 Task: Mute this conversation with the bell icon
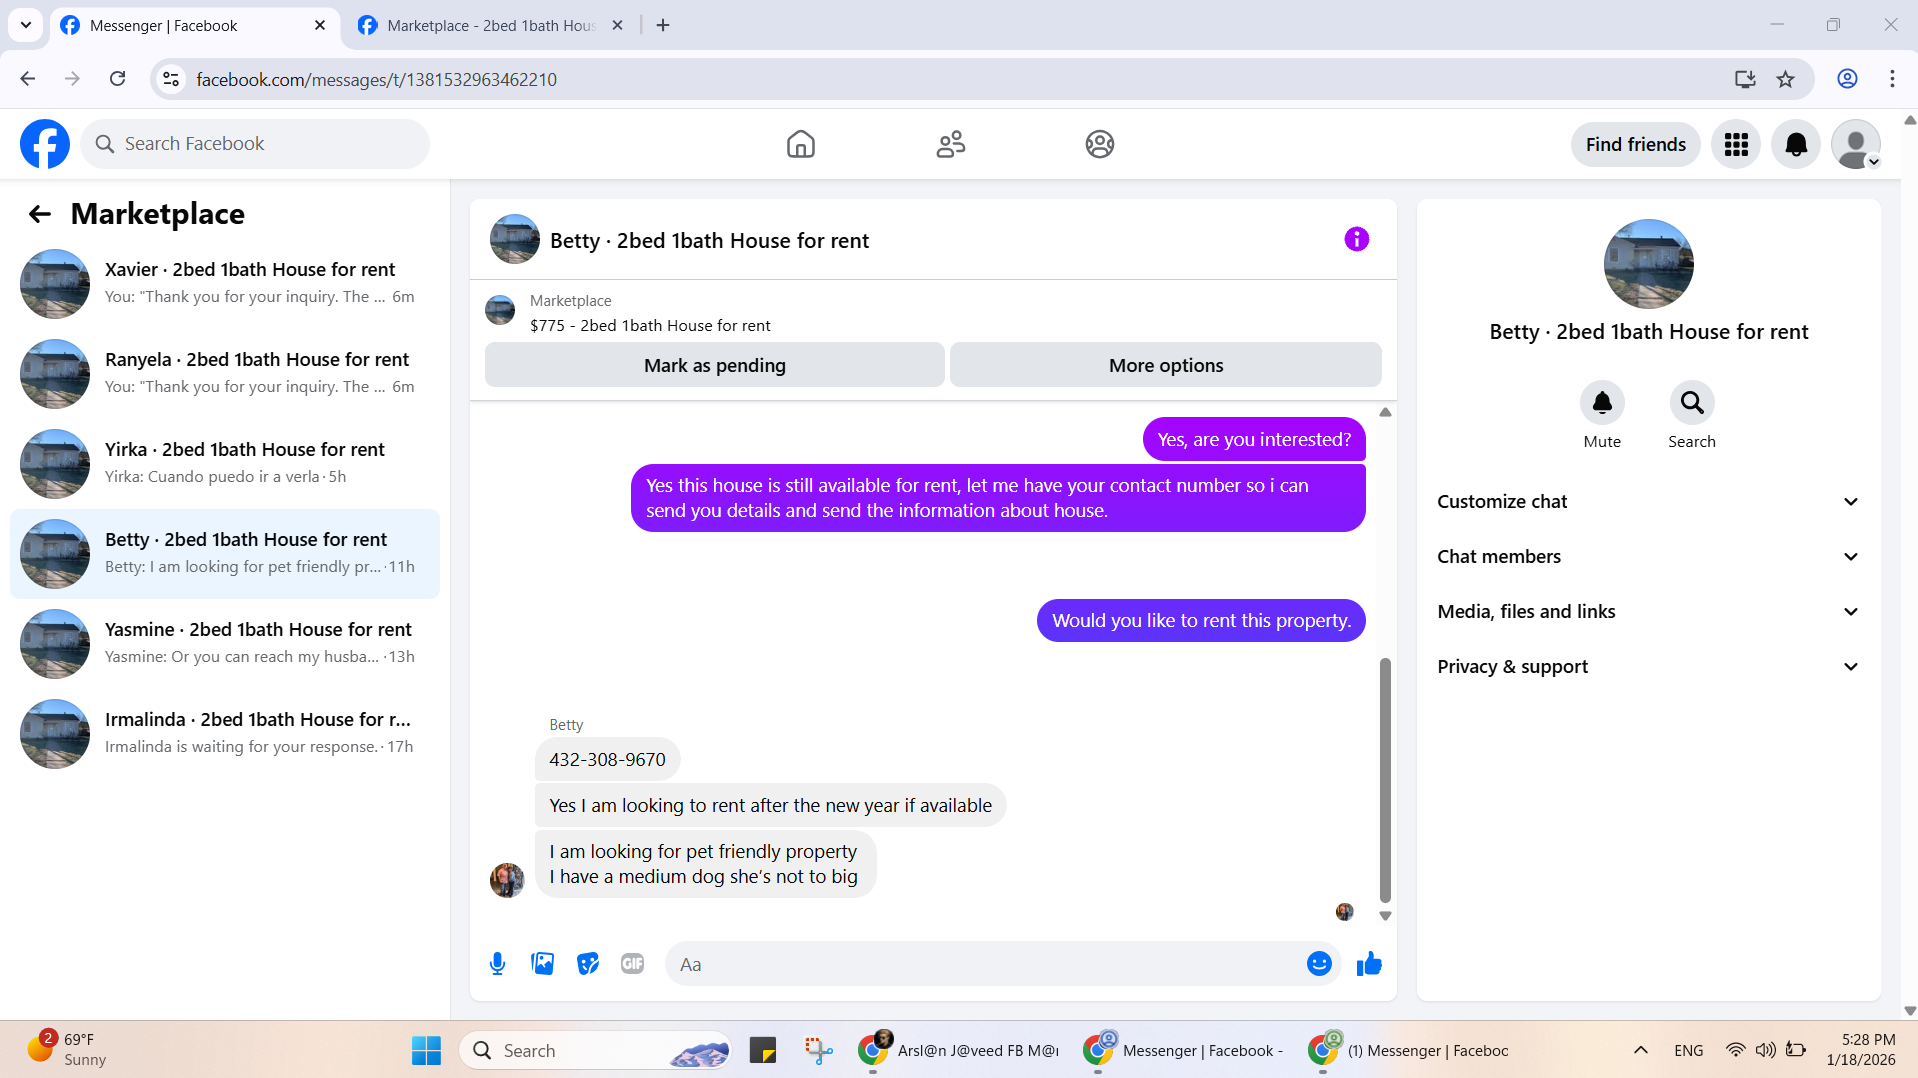1602,402
